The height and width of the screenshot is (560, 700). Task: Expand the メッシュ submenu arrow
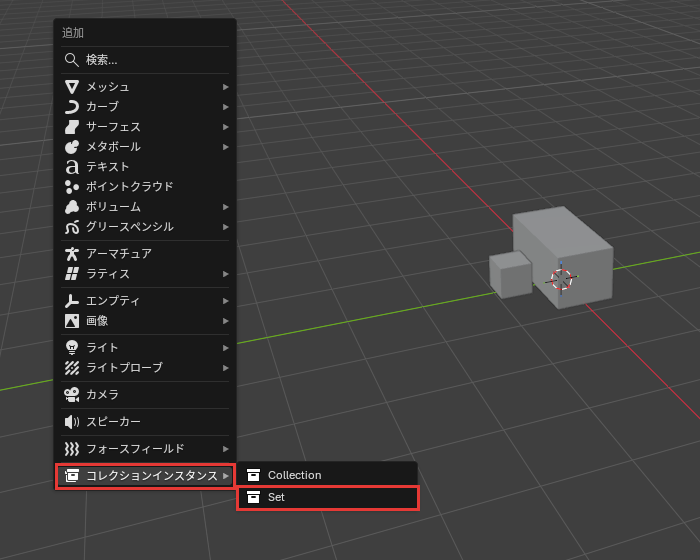[x=225, y=87]
